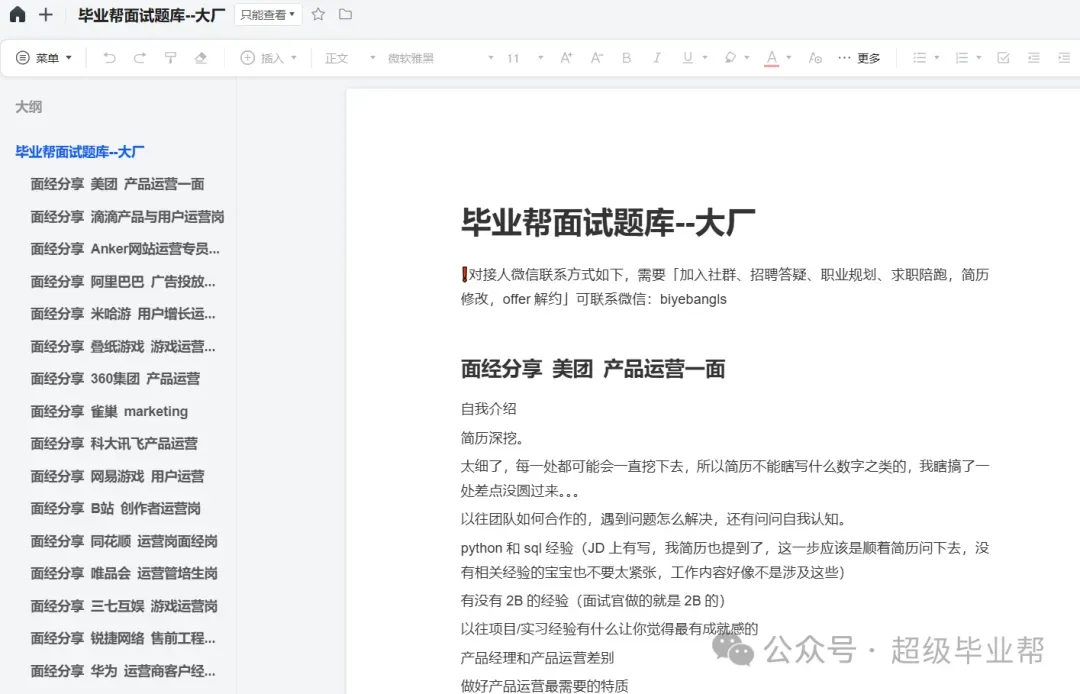Insert checkbox task list
The width and height of the screenshot is (1080, 694).
[1003, 58]
